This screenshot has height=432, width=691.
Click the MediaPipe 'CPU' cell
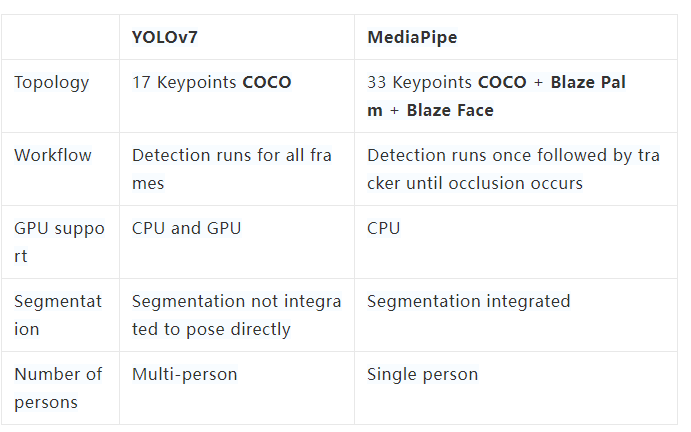click(x=383, y=228)
